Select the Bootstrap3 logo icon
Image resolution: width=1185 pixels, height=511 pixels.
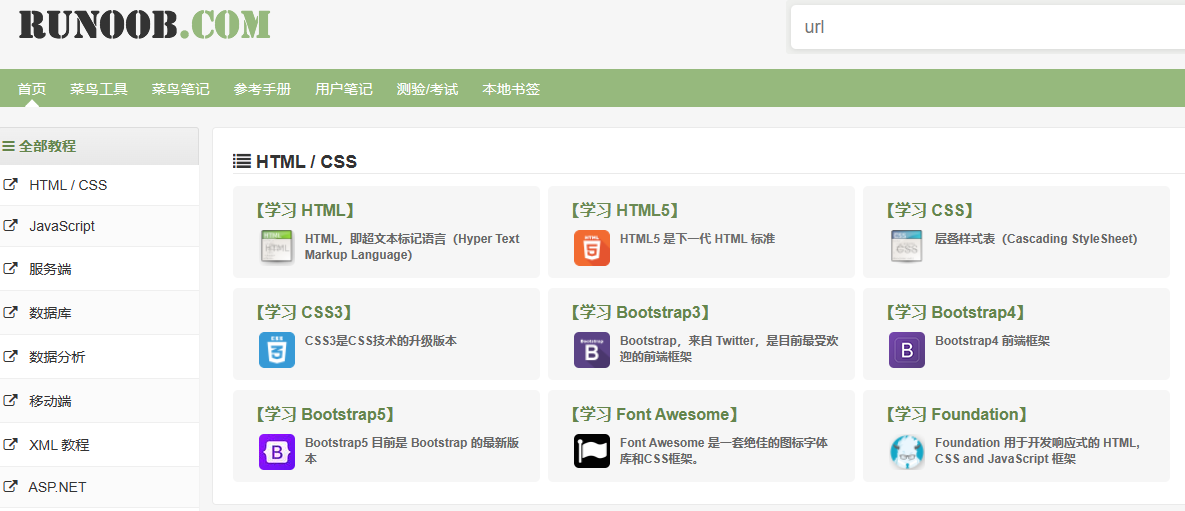[592, 349]
